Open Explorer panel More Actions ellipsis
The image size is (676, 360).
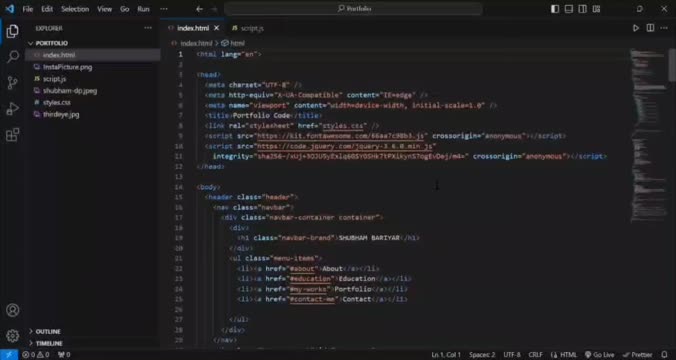pyautogui.click(x=148, y=28)
